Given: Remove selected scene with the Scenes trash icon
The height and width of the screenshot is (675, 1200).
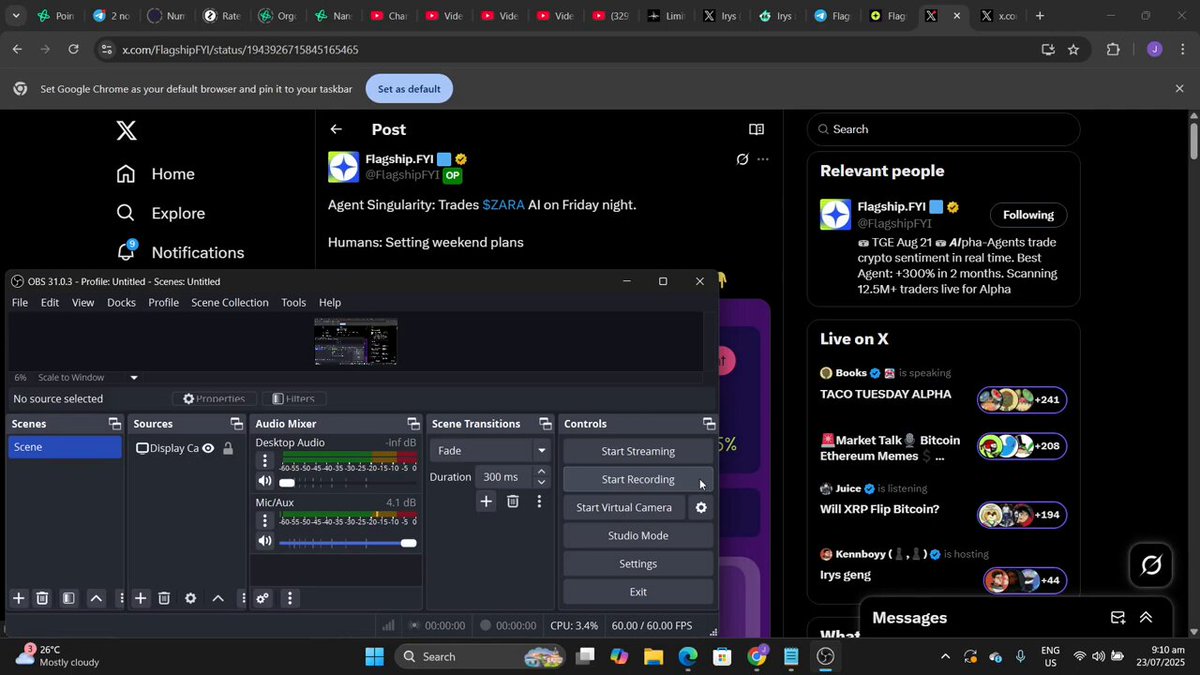Looking at the screenshot, I should tap(42, 598).
